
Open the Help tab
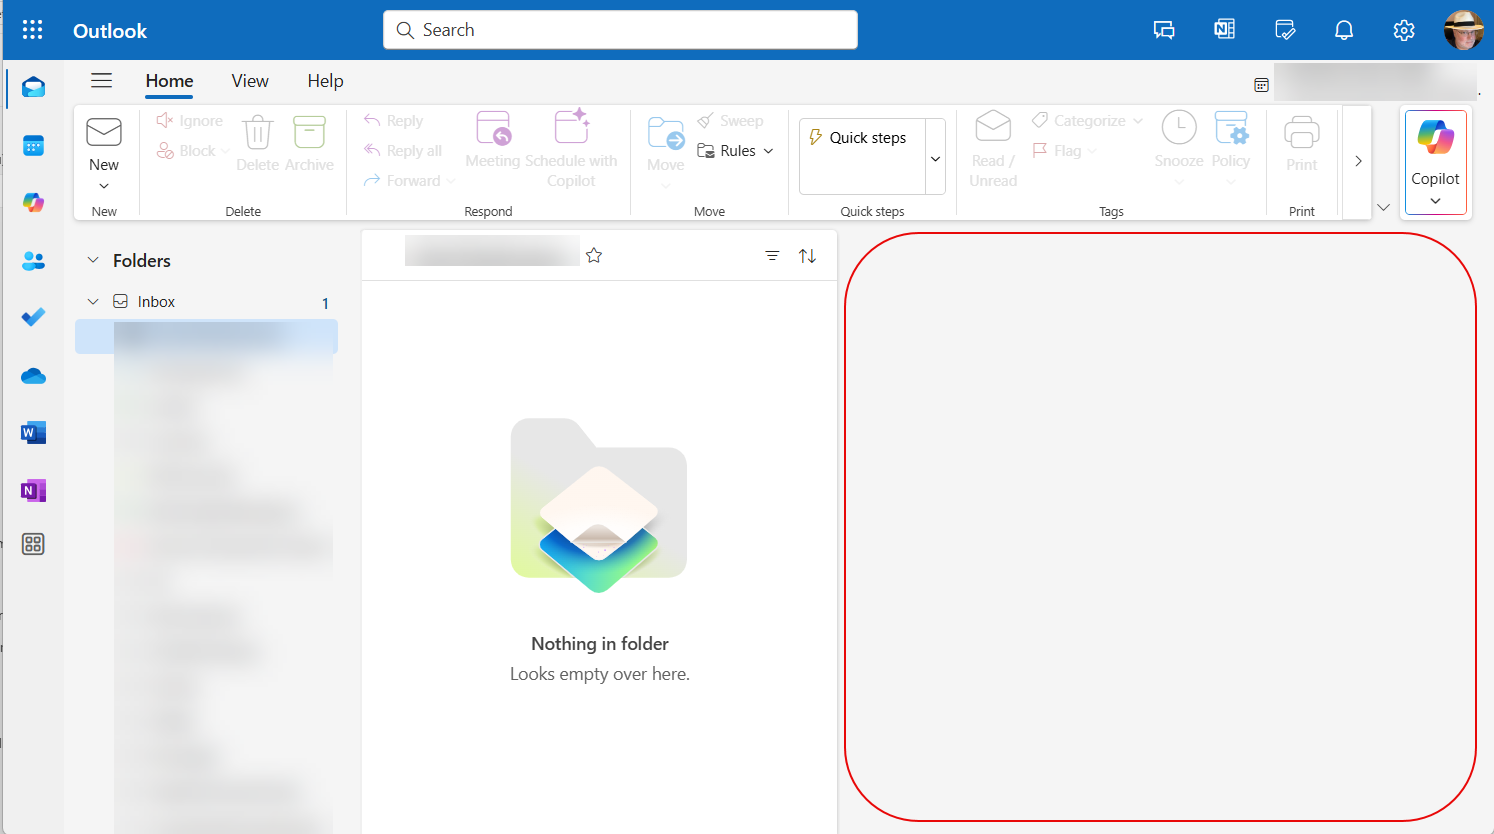[325, 81]
